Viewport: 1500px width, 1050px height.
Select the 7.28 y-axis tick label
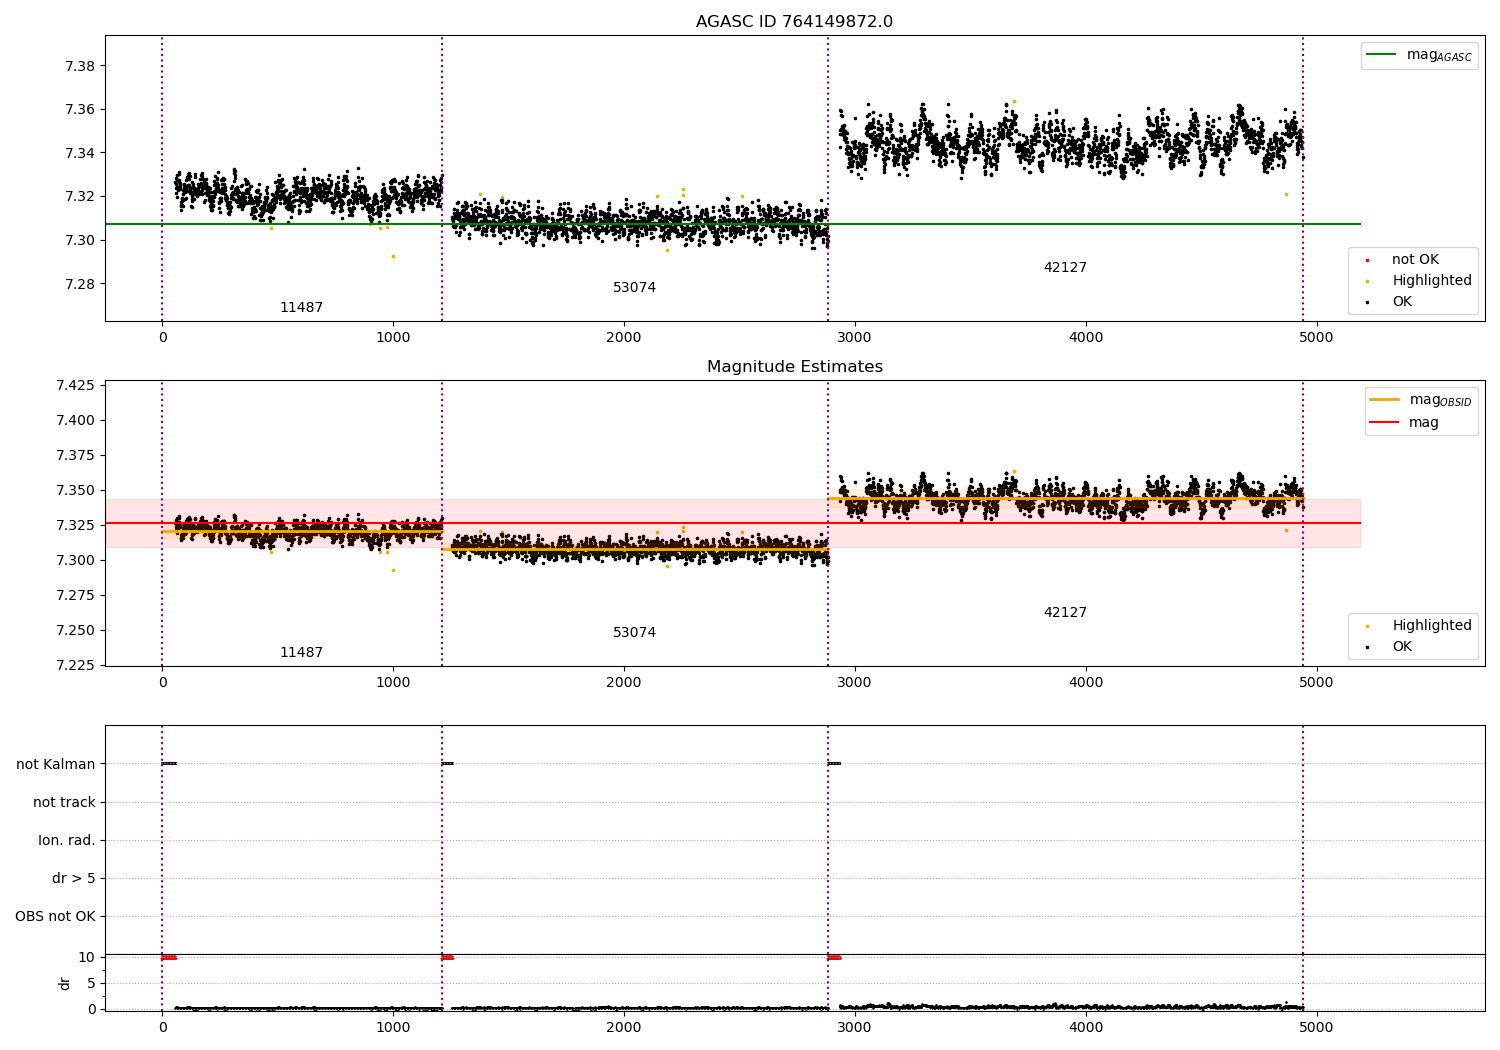[79, 284]
